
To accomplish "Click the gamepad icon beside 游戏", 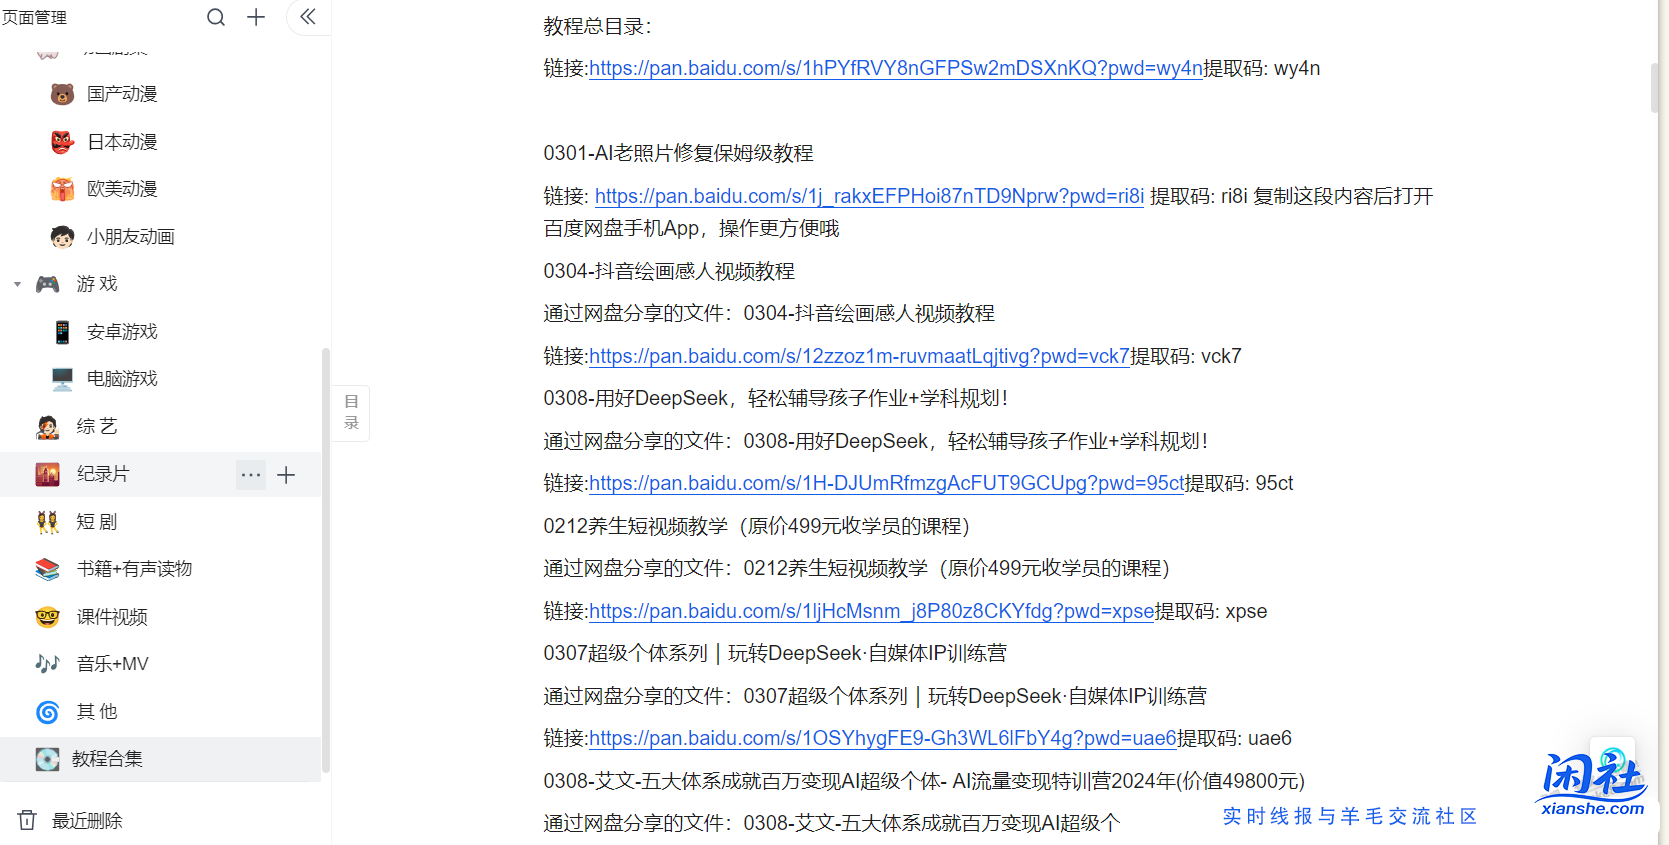I will (x=47, y=284).
